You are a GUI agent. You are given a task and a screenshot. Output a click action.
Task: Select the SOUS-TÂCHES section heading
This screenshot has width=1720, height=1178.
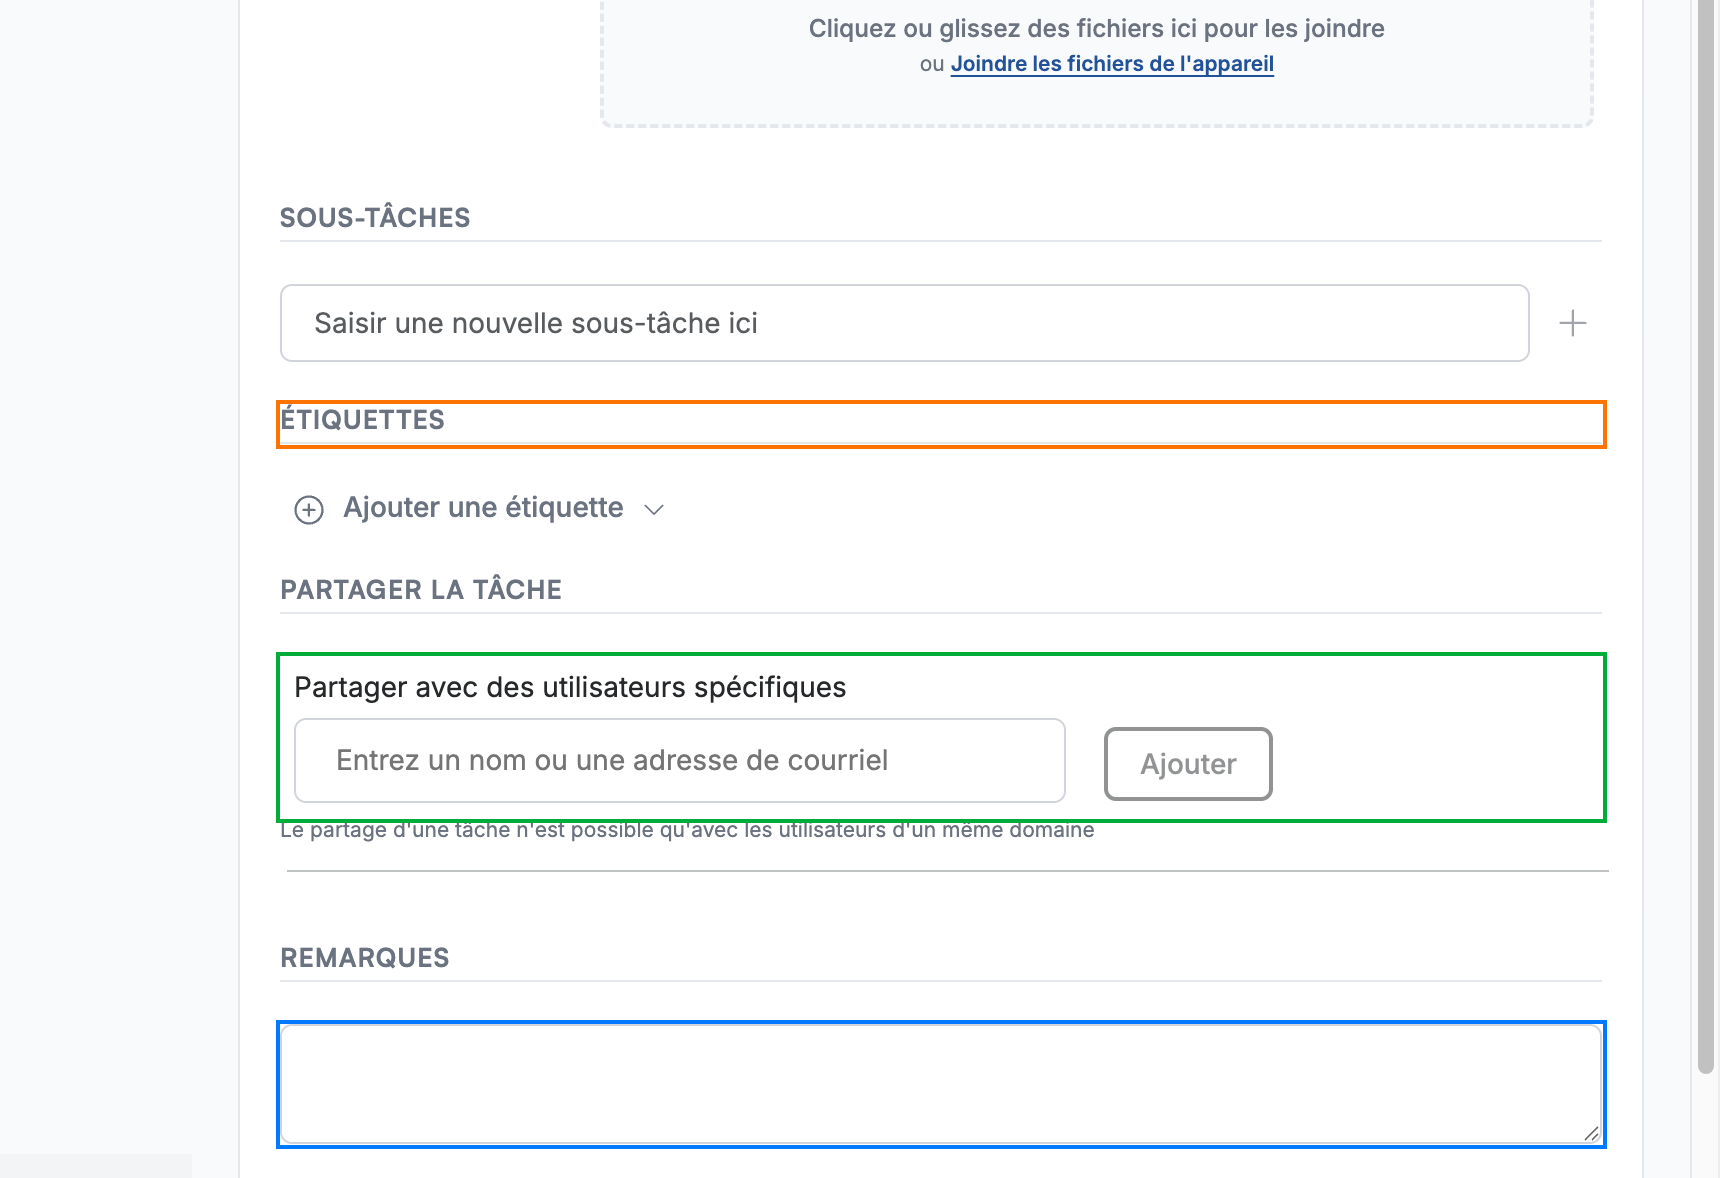(375, 218)
